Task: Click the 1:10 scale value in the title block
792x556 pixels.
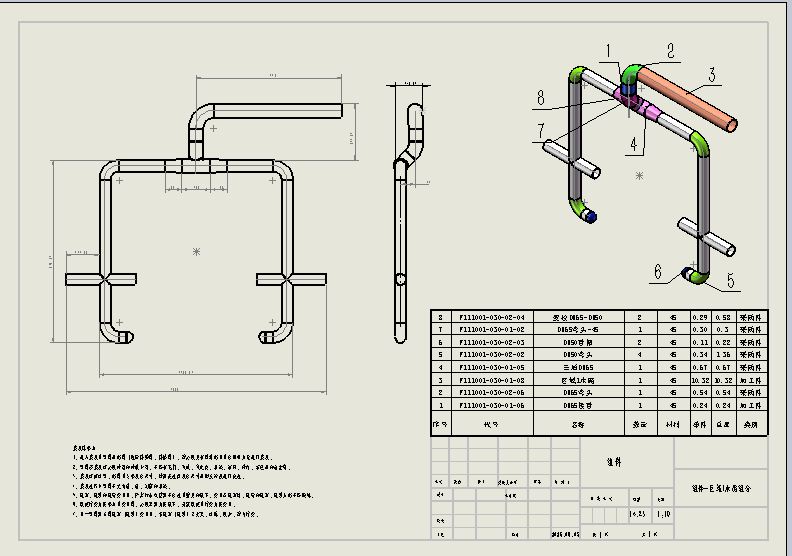Action: (x=663, y=514)
